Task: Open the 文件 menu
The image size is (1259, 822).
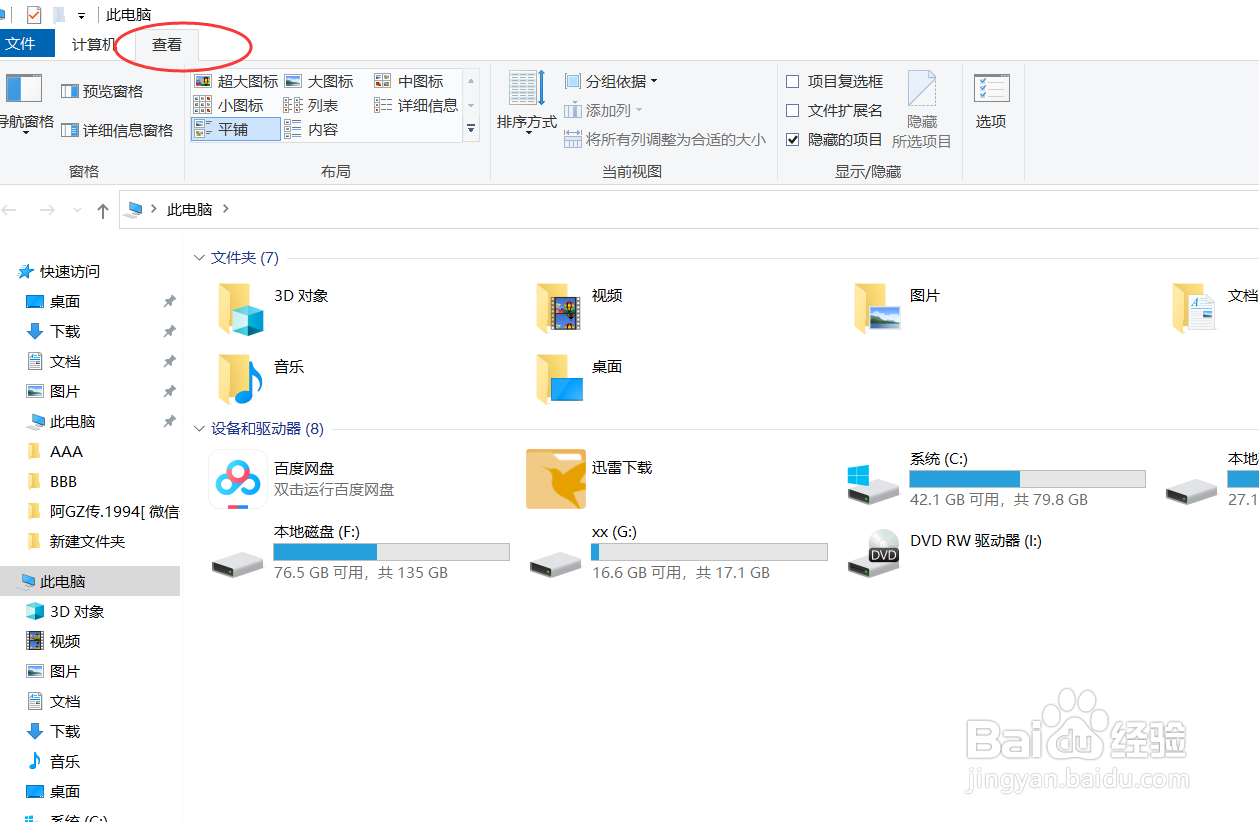Action: pos(27,43)
